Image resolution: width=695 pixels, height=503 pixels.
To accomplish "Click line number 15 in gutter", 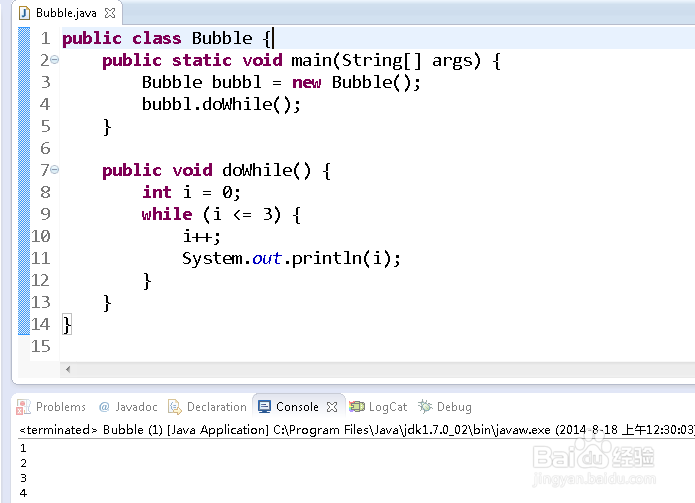I will point(40,346).
